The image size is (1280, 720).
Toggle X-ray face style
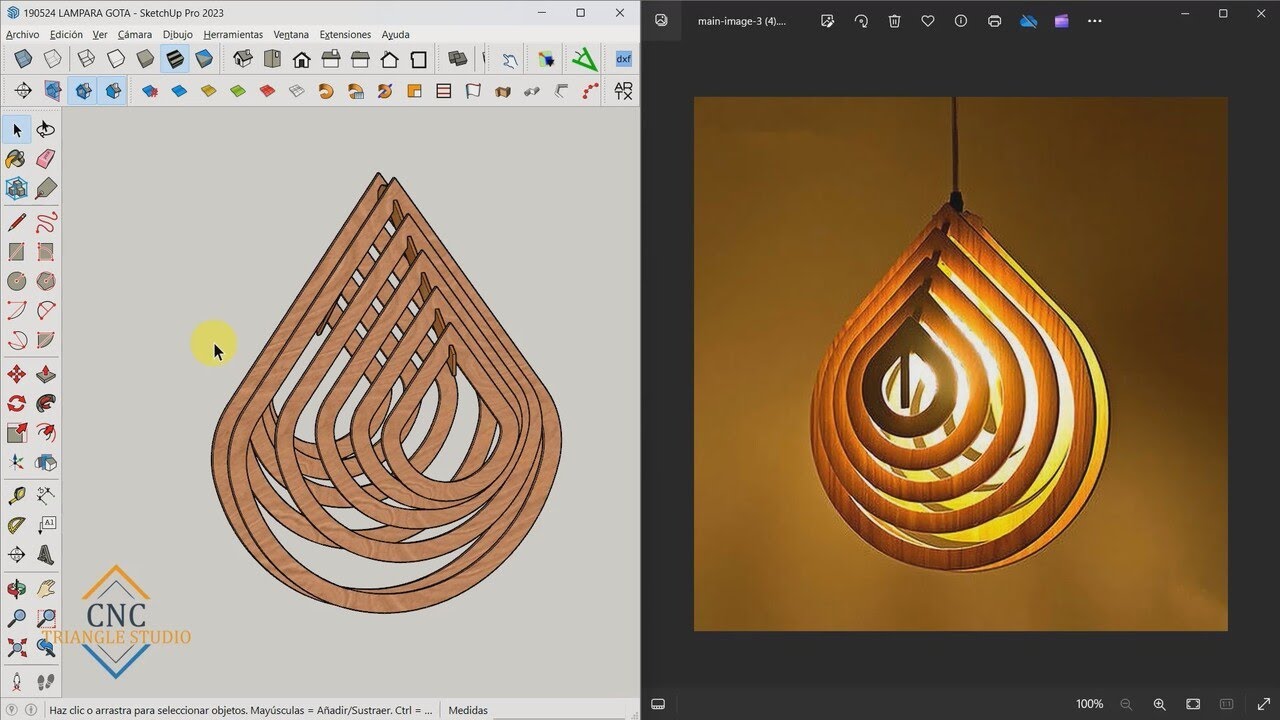click(23, 59)
